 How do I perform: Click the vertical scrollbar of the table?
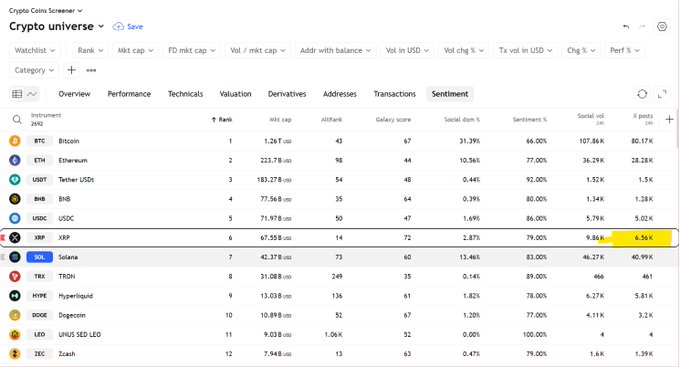[677, 128]
